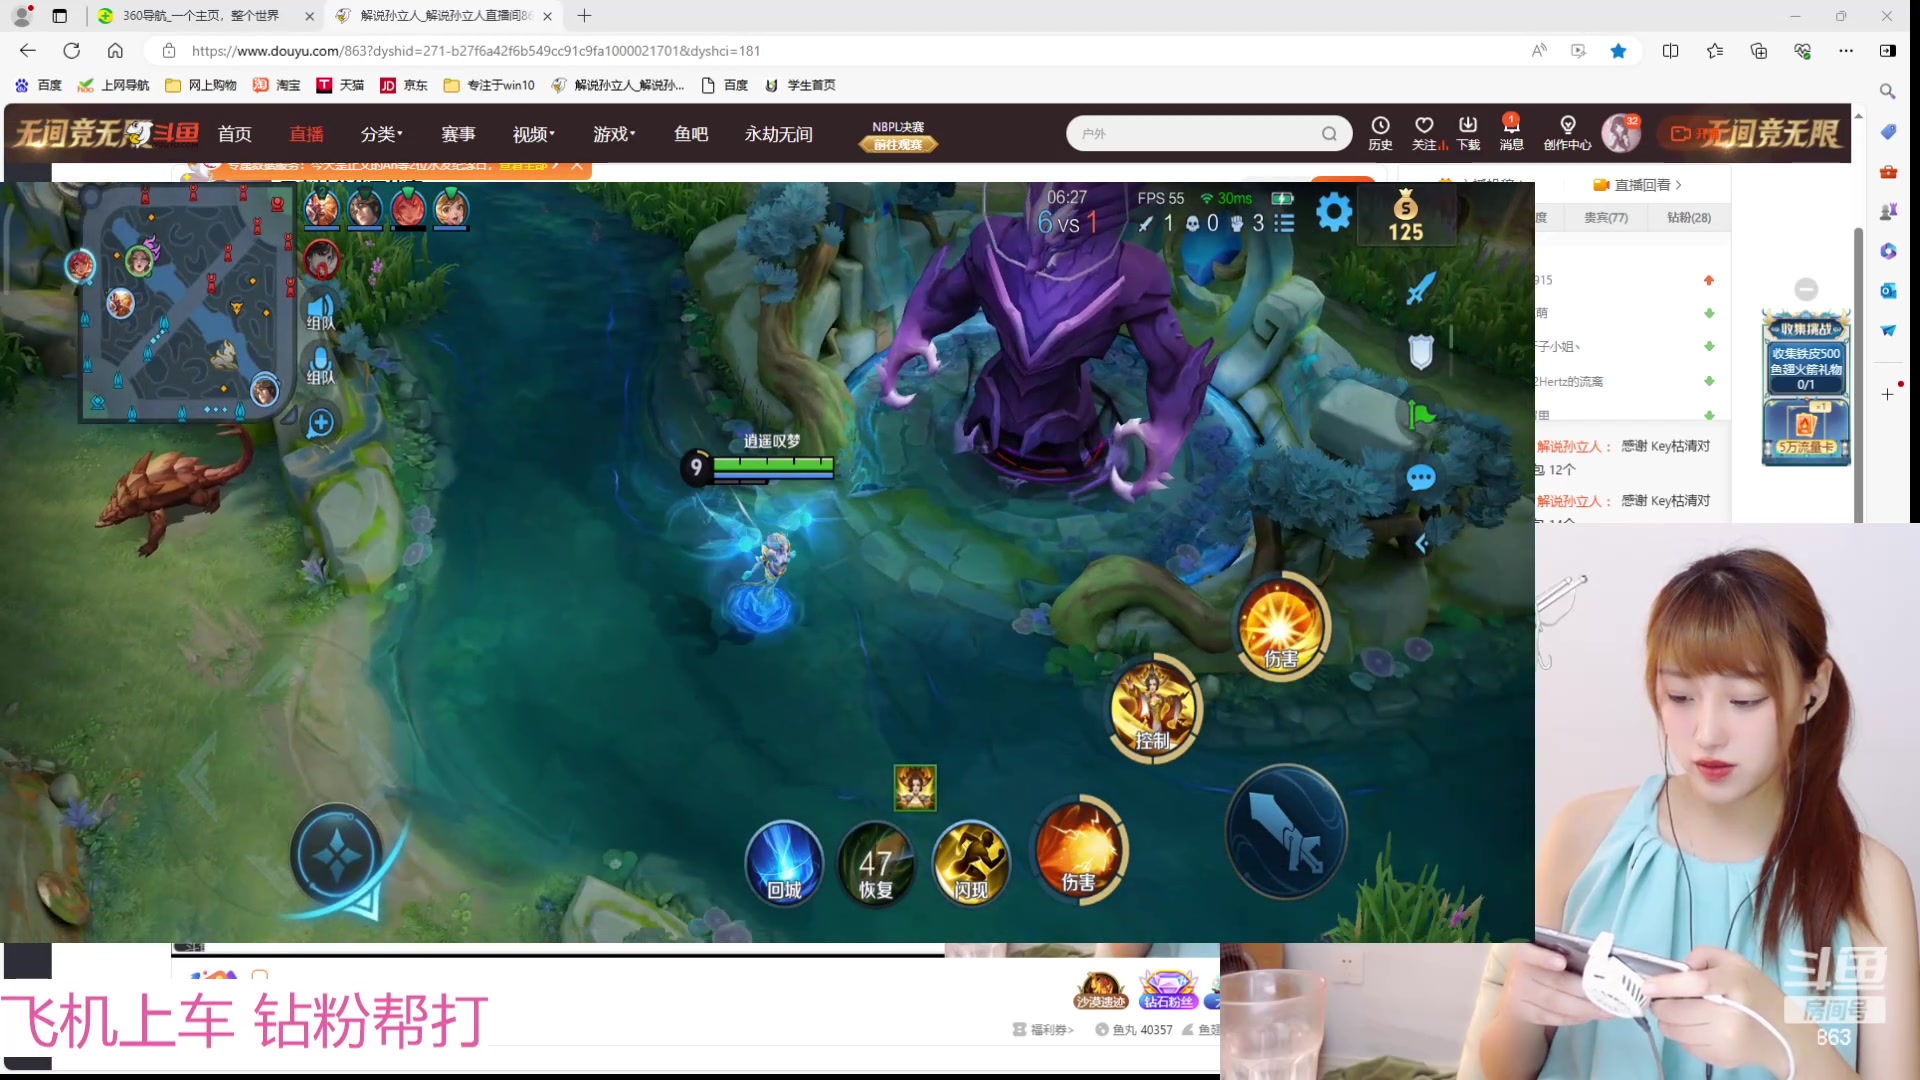The width and height of the screenshot is (1920, 1080).
Task: Click the green flag gather signal
Action: click(1421, 414)
